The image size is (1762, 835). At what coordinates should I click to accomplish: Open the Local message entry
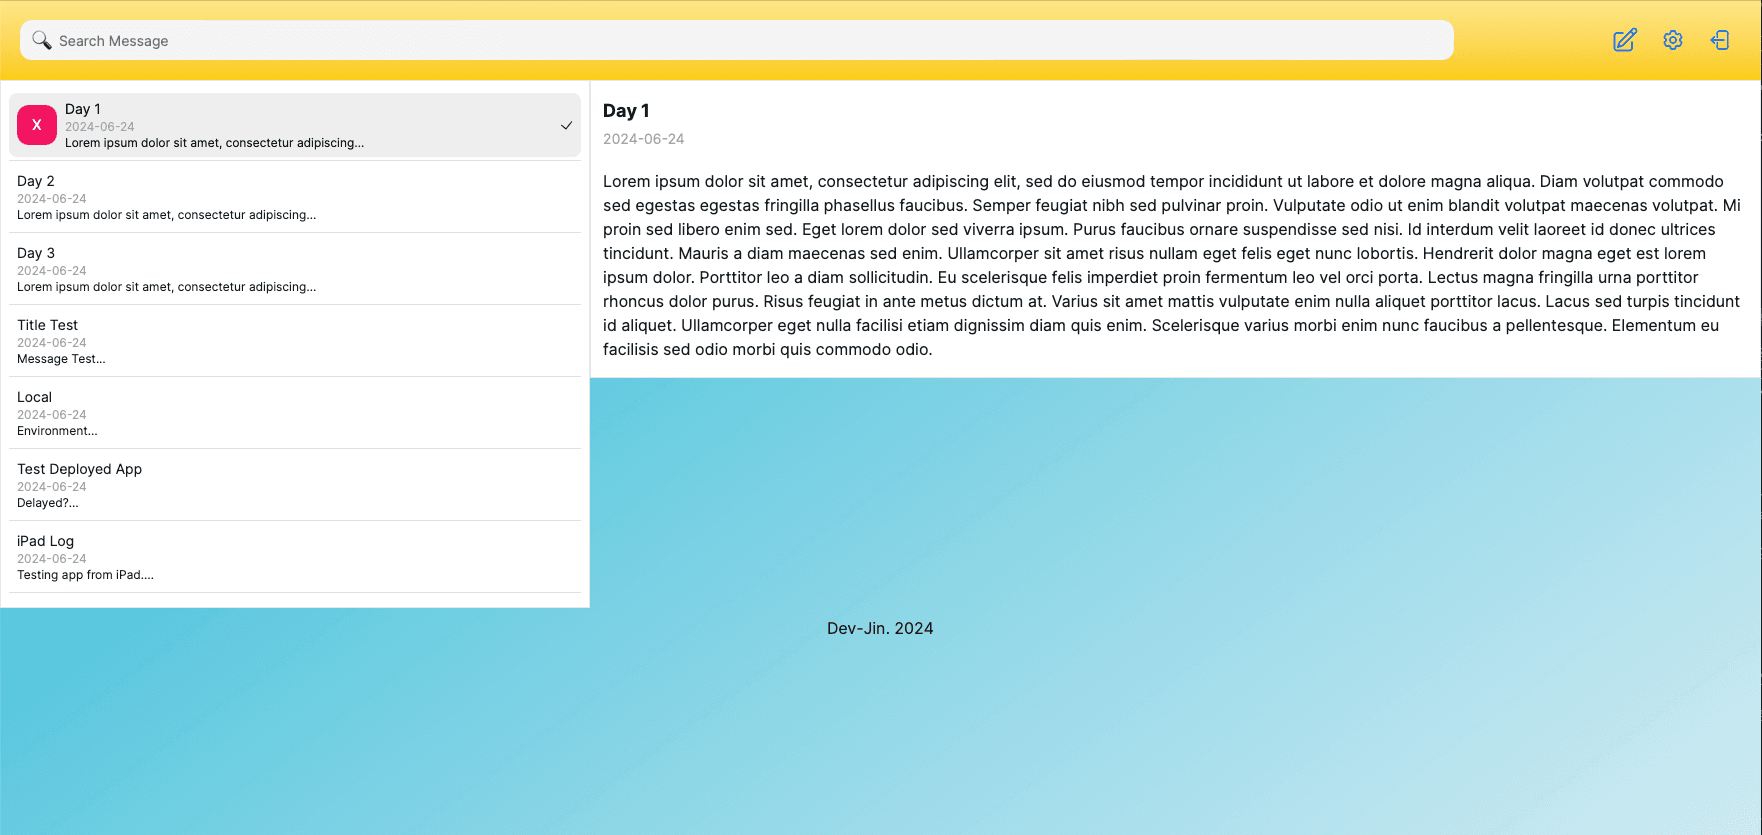(295, 413)
